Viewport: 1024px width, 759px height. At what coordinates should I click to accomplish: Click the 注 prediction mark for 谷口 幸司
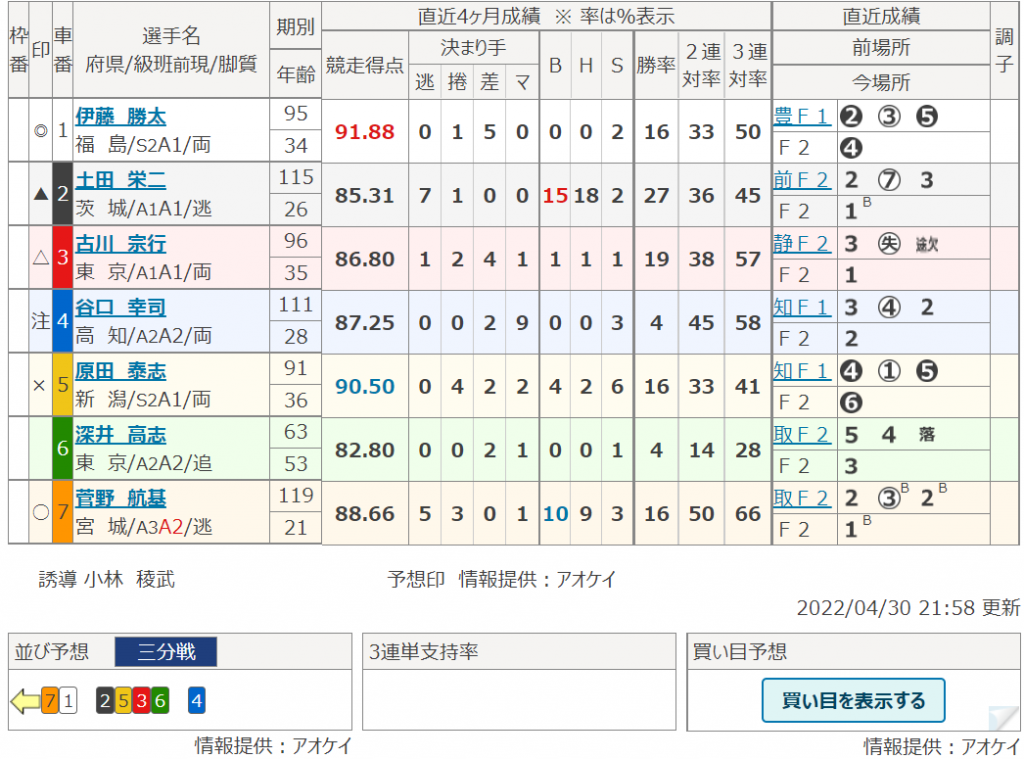pyautogui.click(x=40, y=321)
